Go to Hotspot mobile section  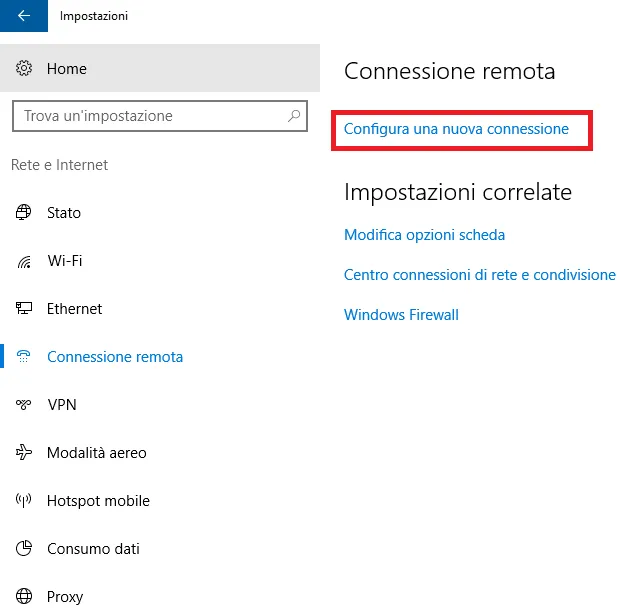coord(98,501)
